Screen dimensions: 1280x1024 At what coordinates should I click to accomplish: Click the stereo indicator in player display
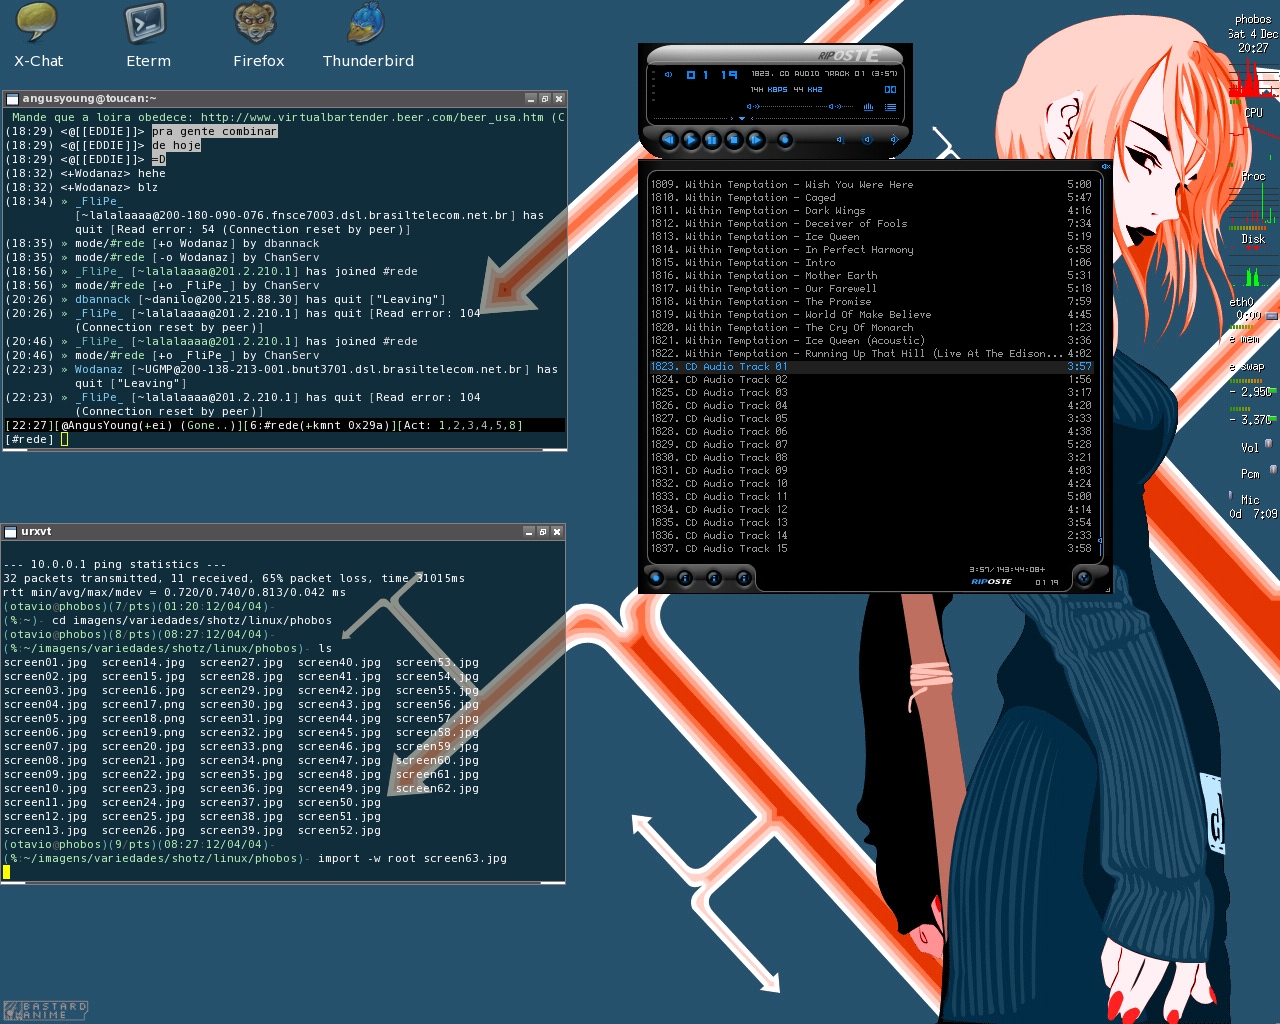(890, 90)
